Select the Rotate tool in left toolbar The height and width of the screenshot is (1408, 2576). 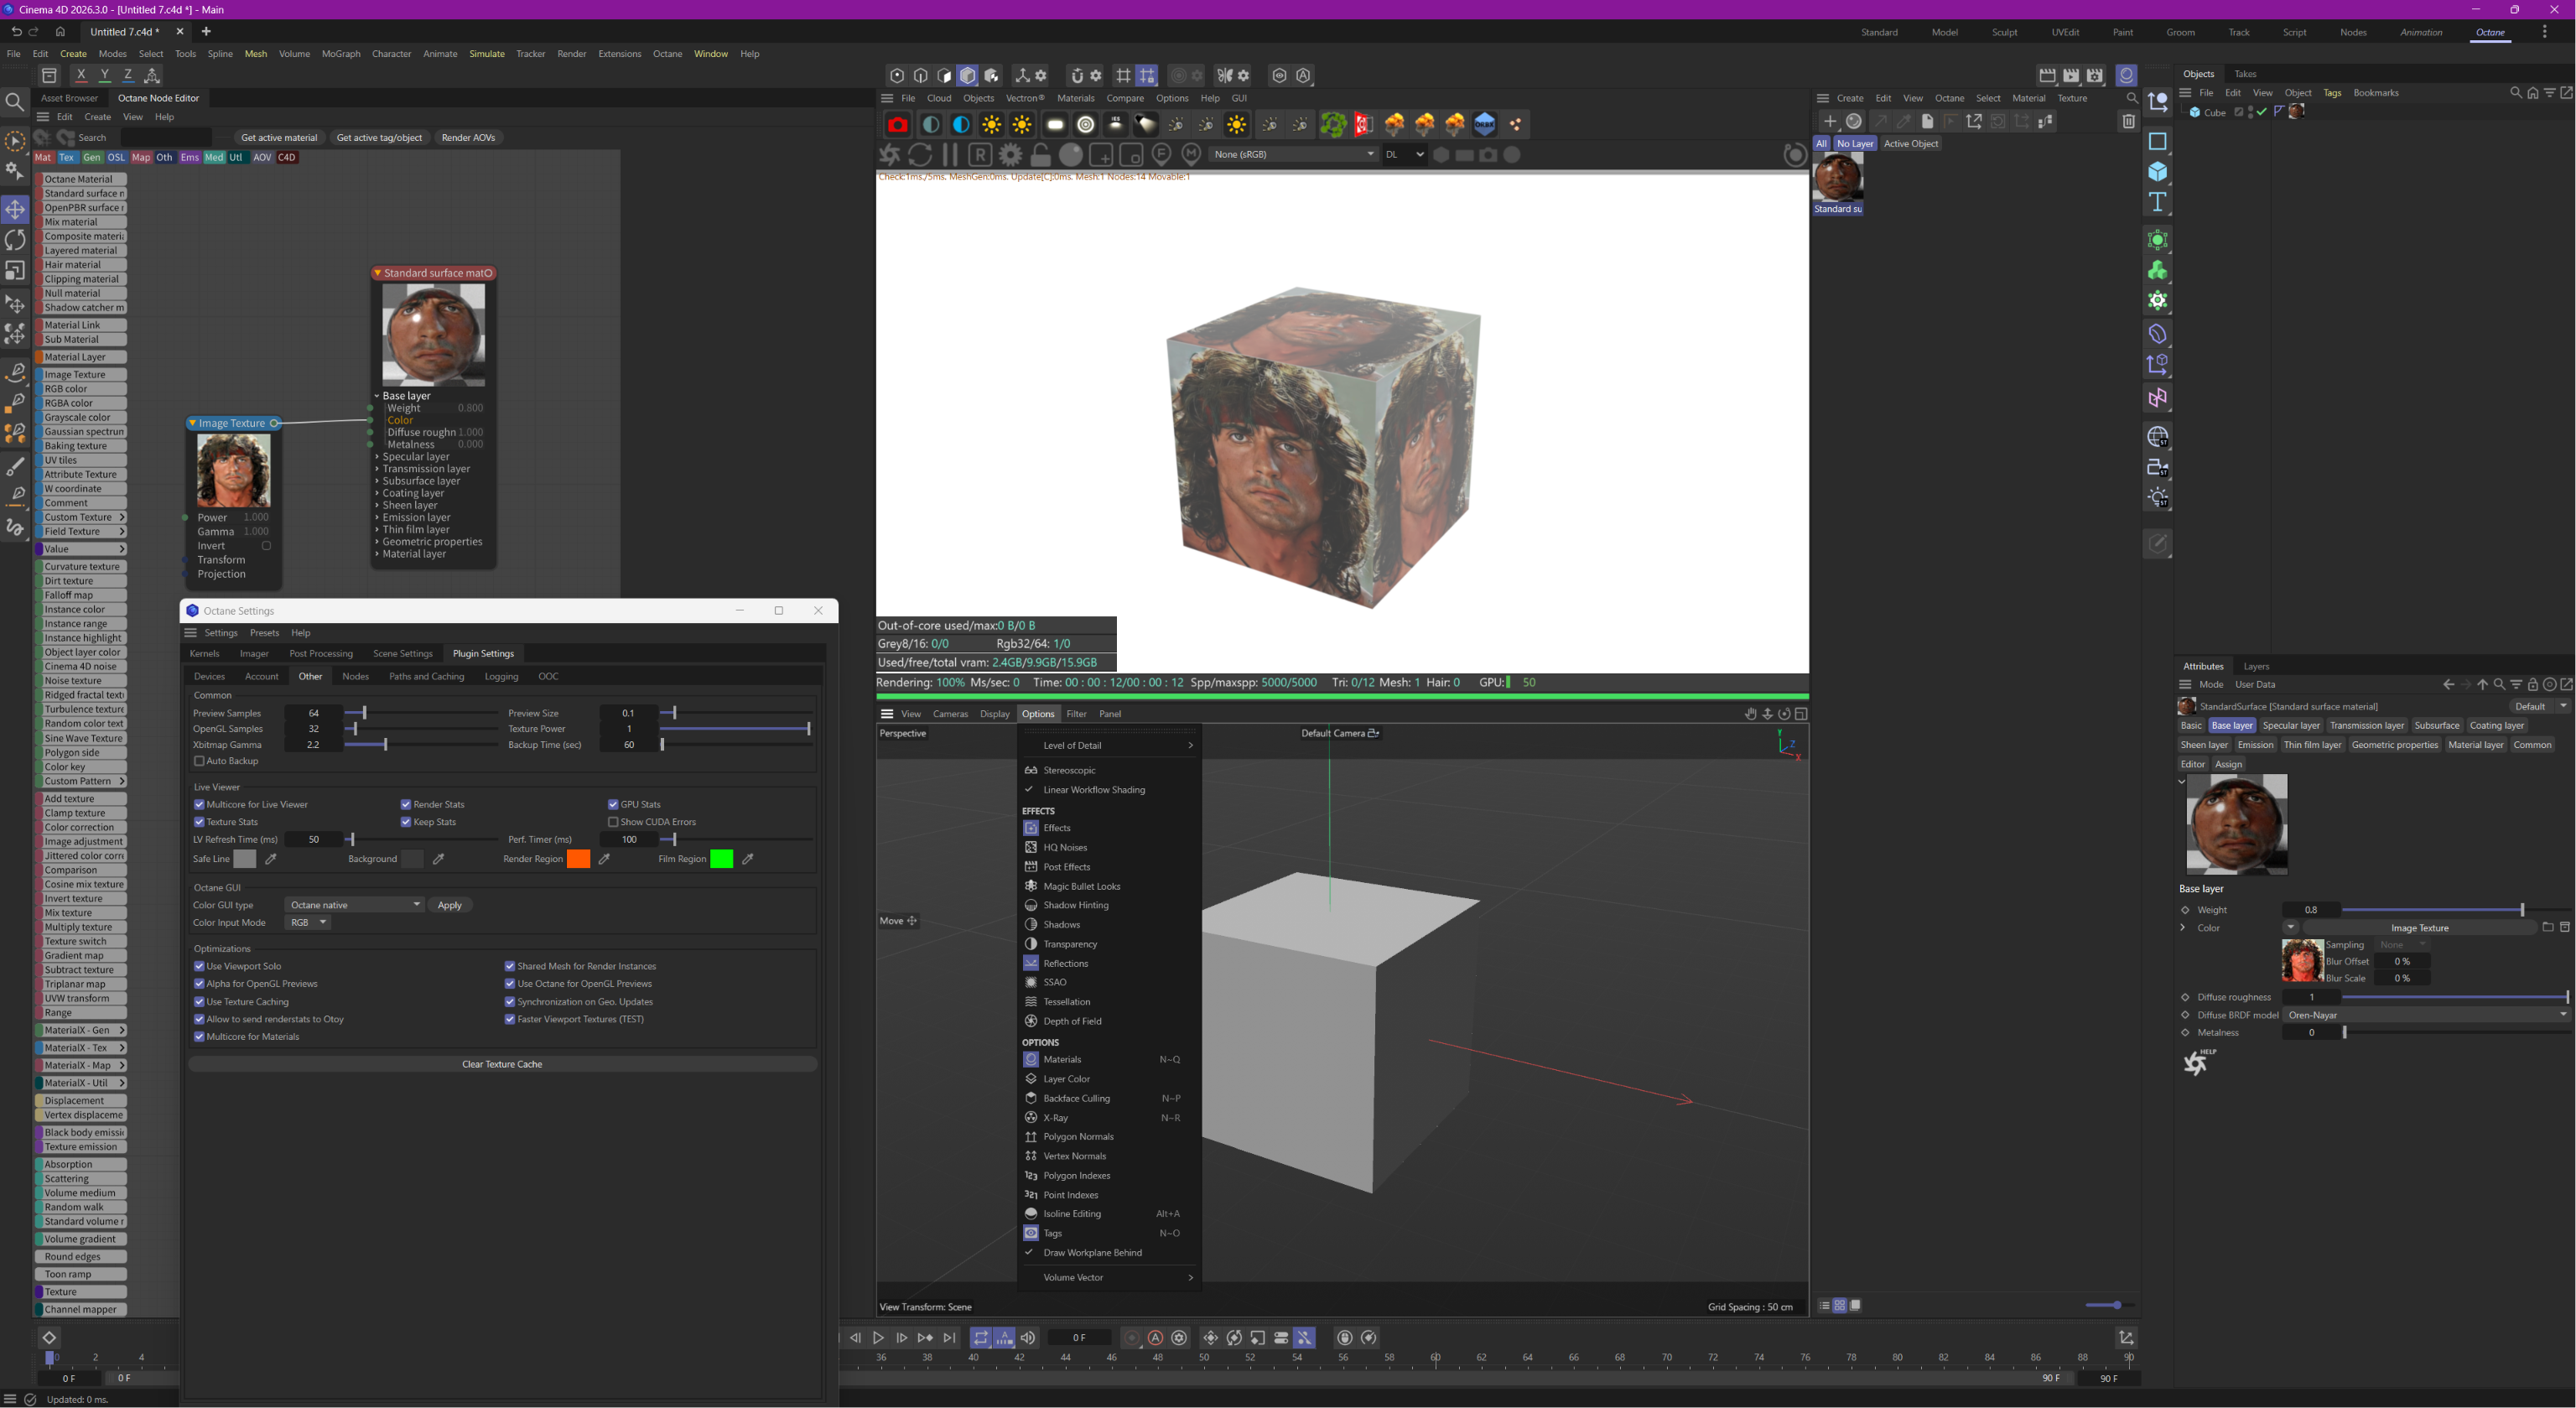[x=15, y=240]
